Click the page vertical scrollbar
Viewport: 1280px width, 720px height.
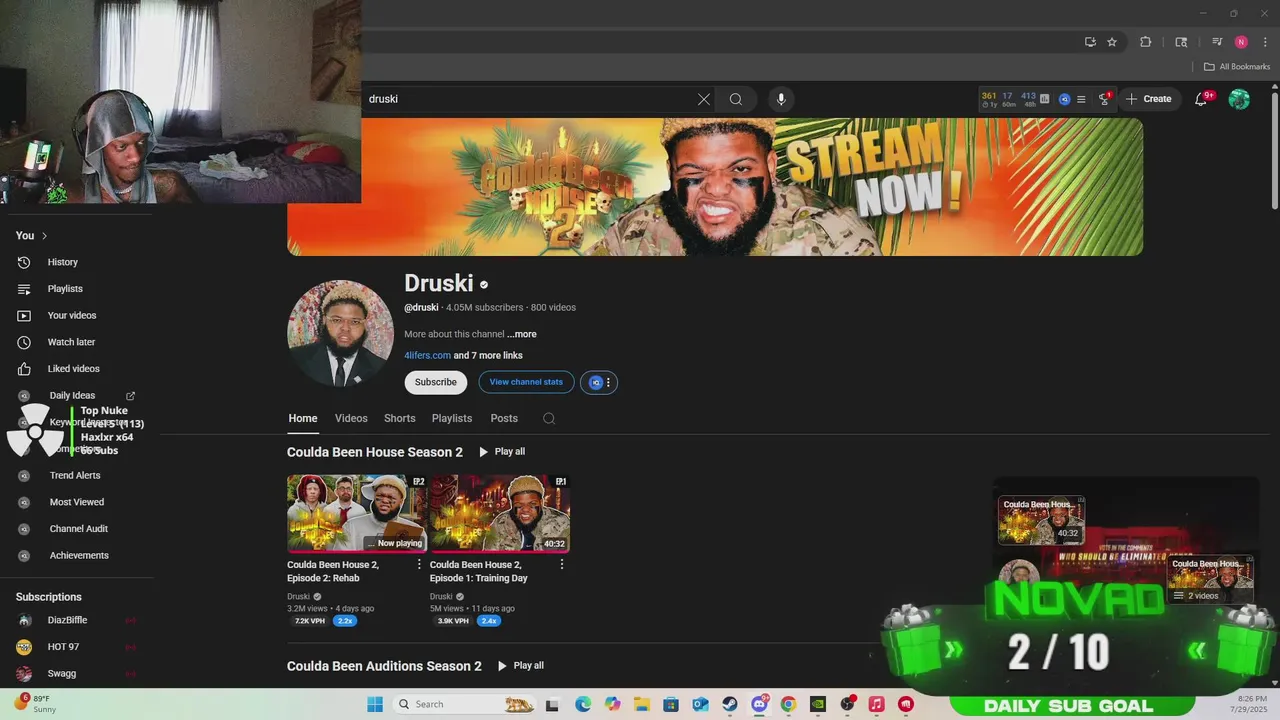pyautogui.click(x=1274, y=150)
